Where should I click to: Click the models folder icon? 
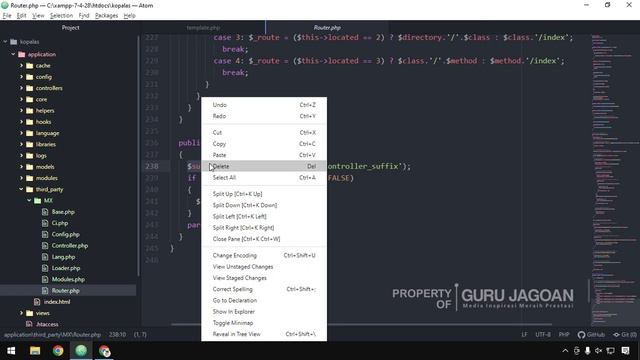pyautogui.click(x=29, y=167)
